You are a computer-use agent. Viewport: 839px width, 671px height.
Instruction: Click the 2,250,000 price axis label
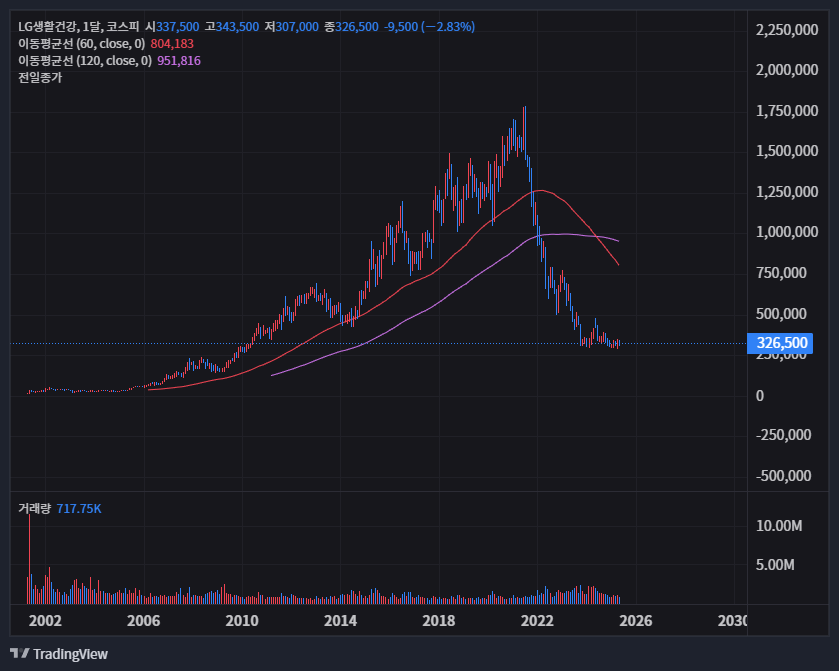click(787, 29)
